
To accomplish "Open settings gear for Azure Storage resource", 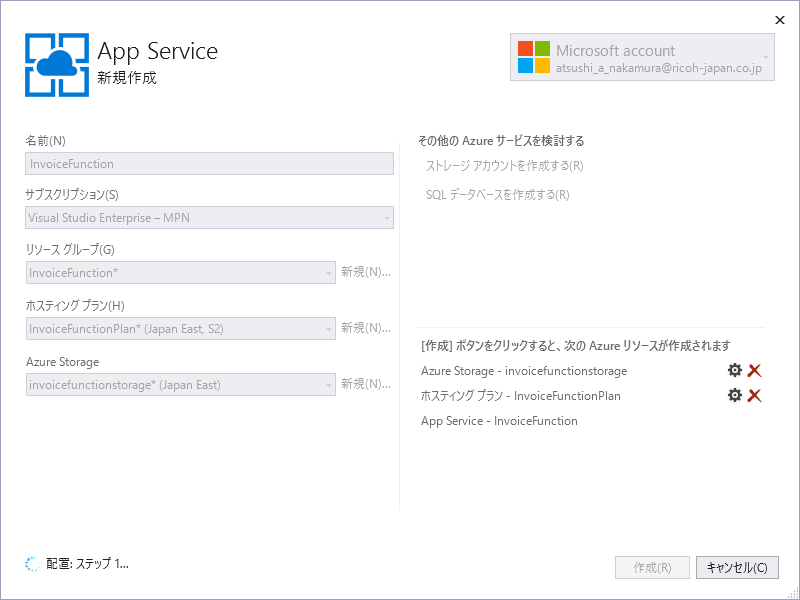I will (734, 370).
